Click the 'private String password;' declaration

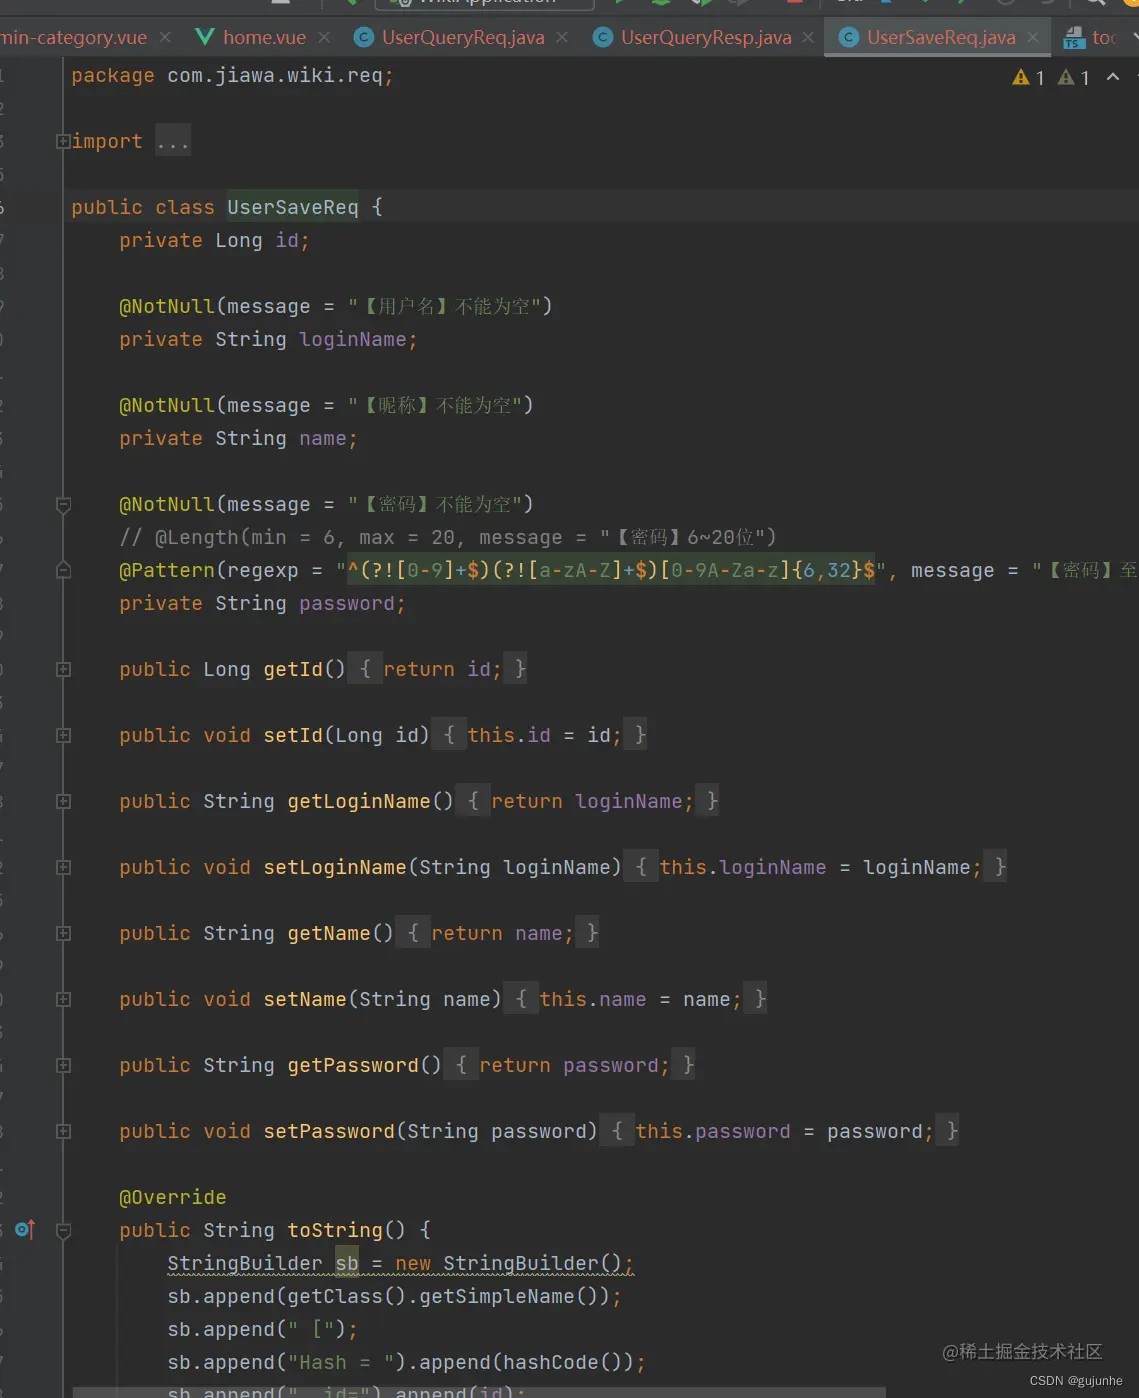tap(262, 603)
